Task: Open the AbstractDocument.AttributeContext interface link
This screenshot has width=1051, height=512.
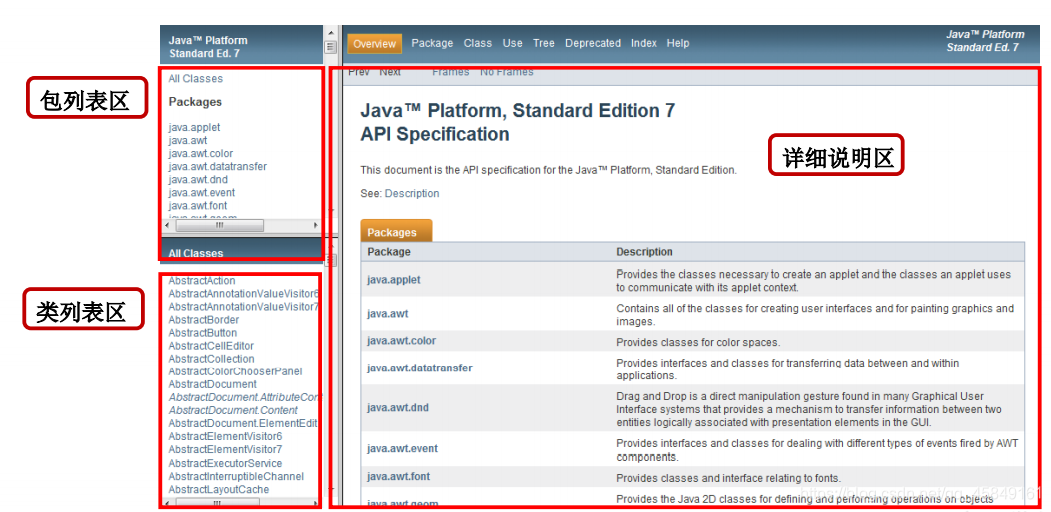Action: pyautogui.click(x=245, y=397)
